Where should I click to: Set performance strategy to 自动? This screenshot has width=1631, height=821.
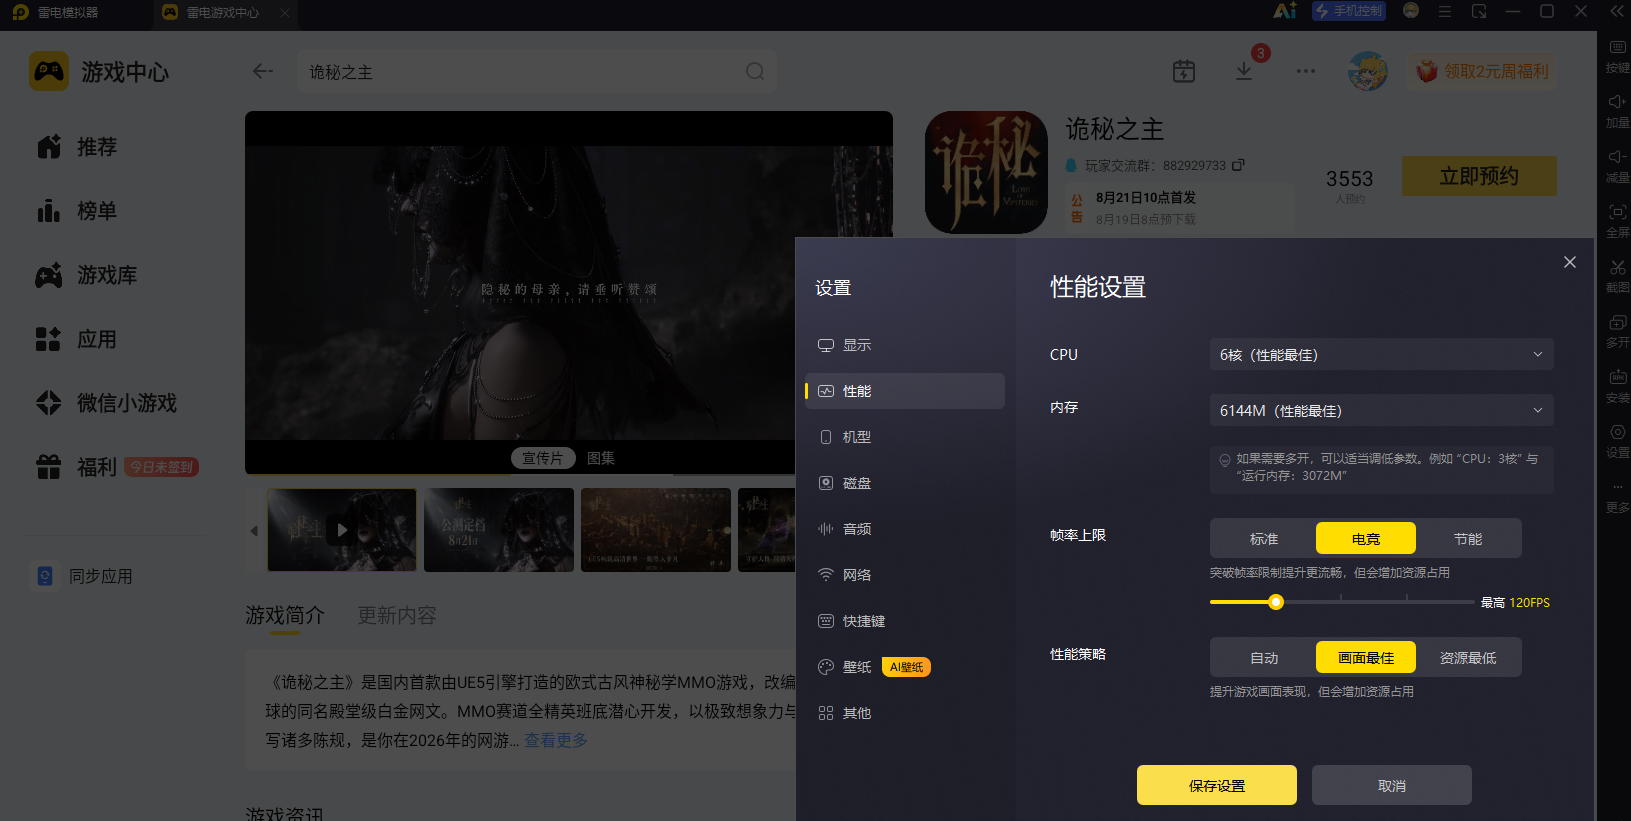tap(1264, 657)
